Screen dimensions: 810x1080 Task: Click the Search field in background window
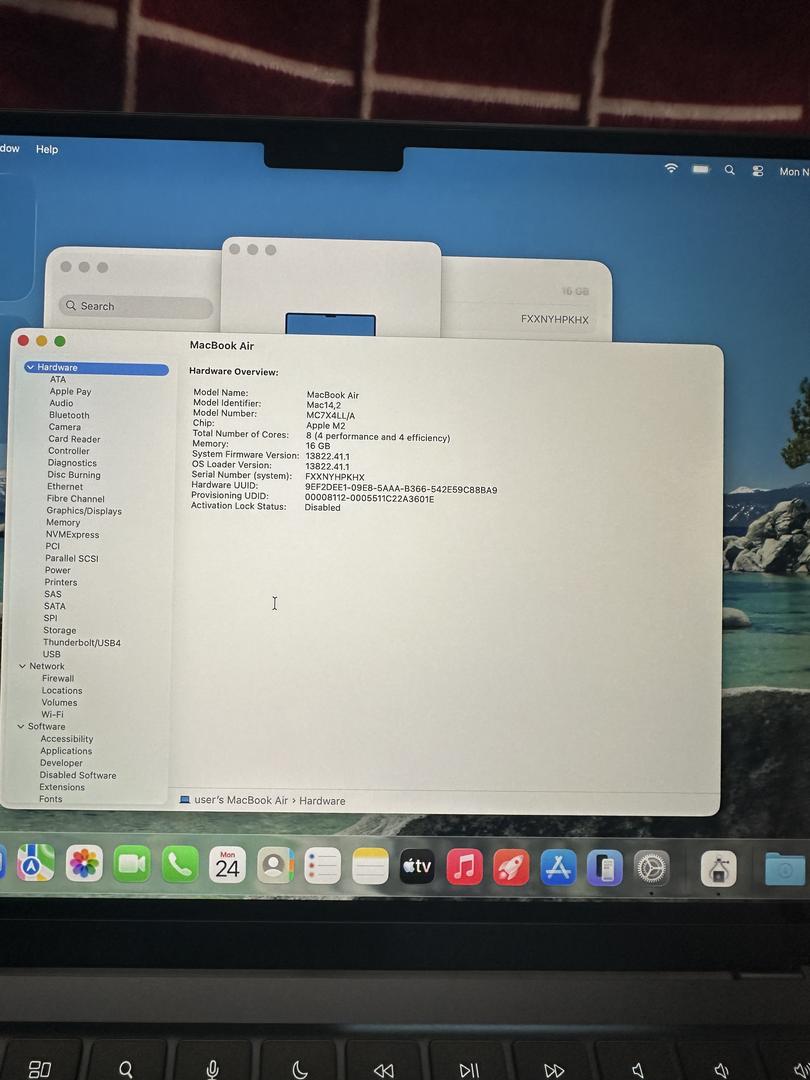[136, 307]
